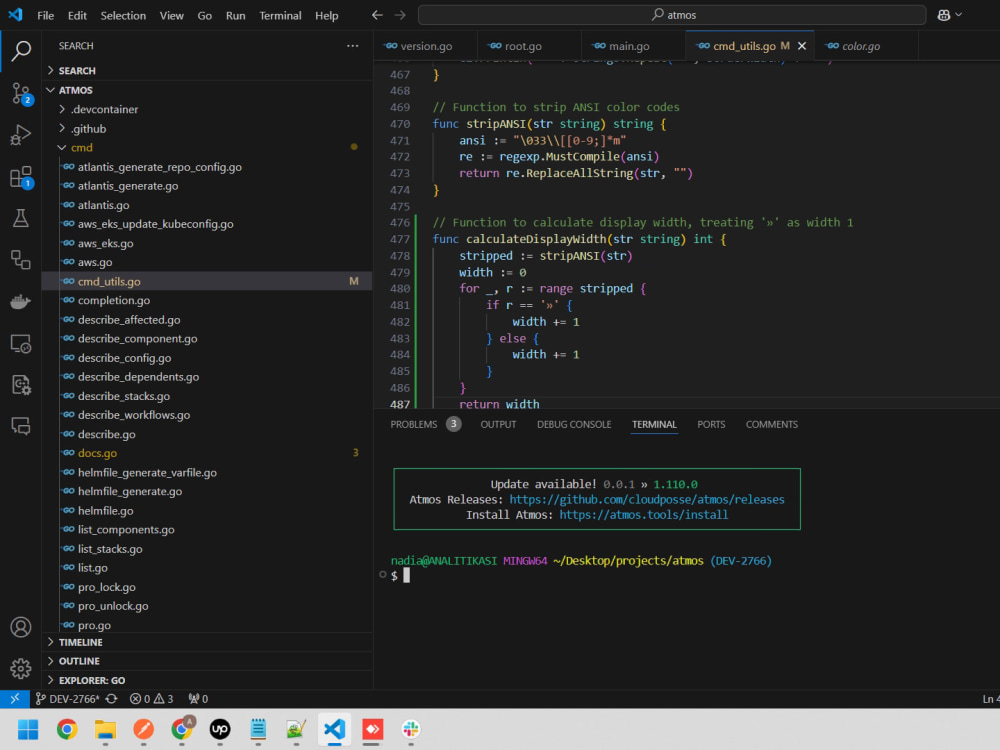
Task: Expand the .devcontainer folder
Action: [105, 110]
